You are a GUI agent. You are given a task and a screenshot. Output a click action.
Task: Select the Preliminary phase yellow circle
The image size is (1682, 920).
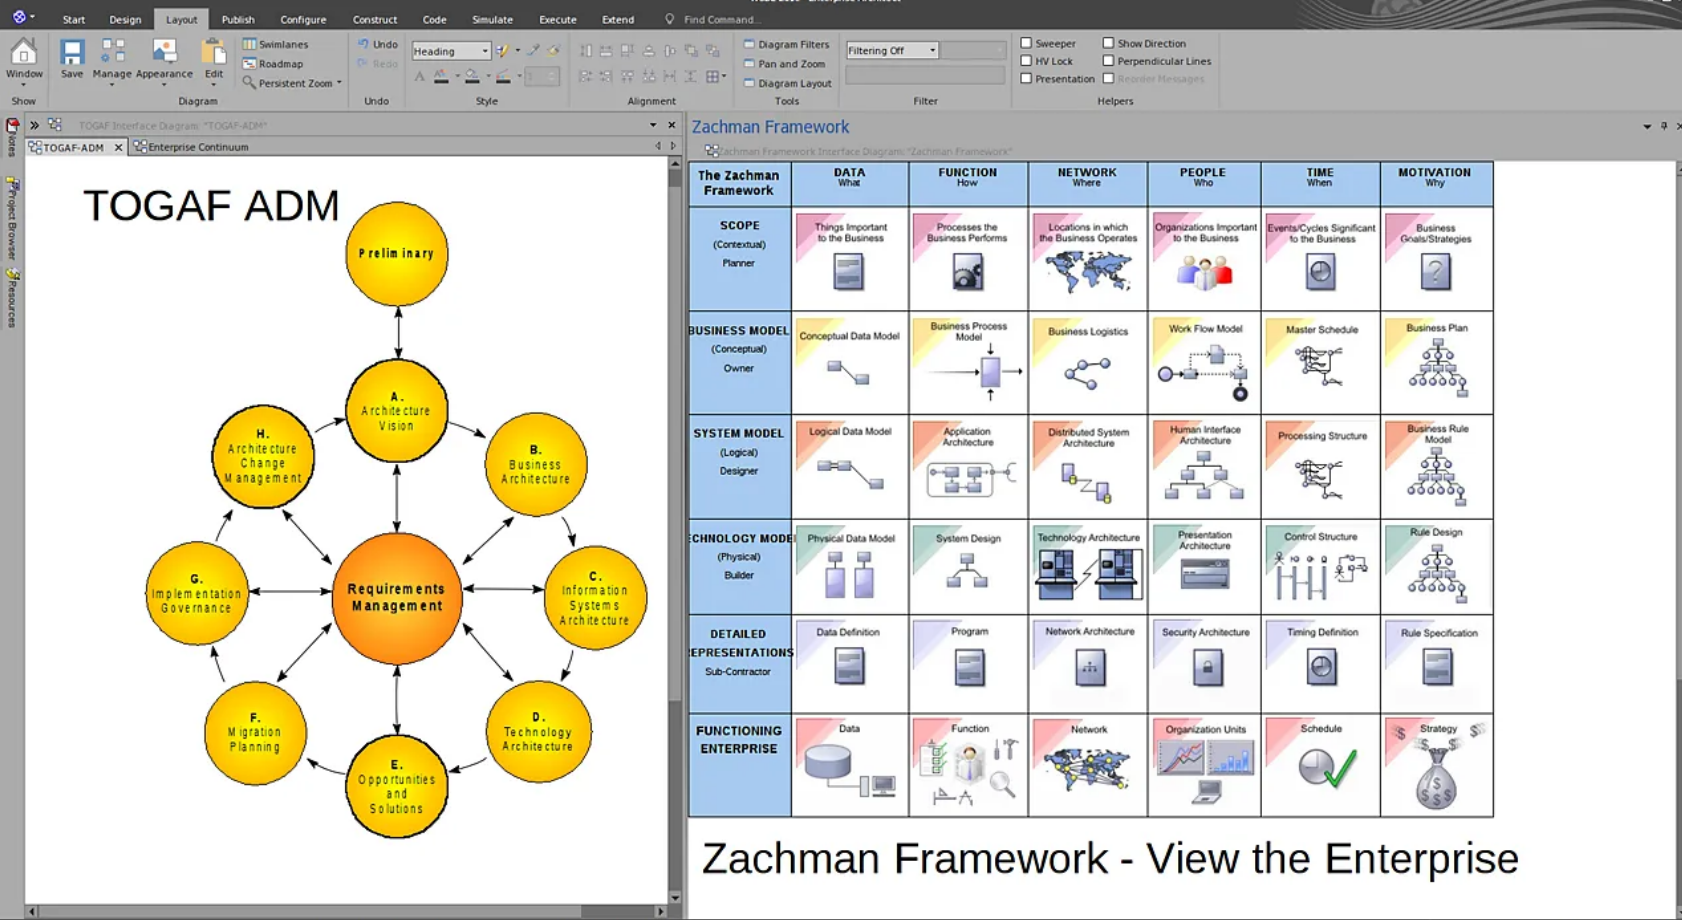point(397,254)
